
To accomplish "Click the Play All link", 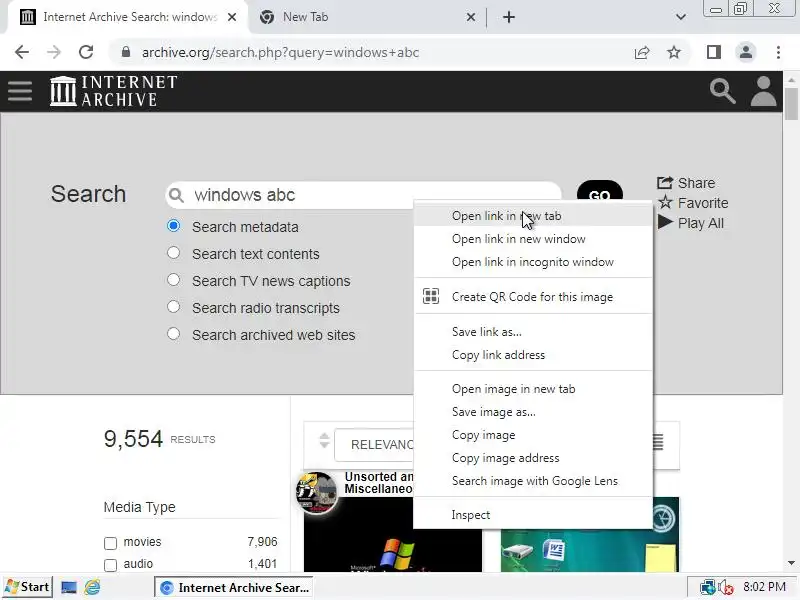I will (x=691, y=223).
